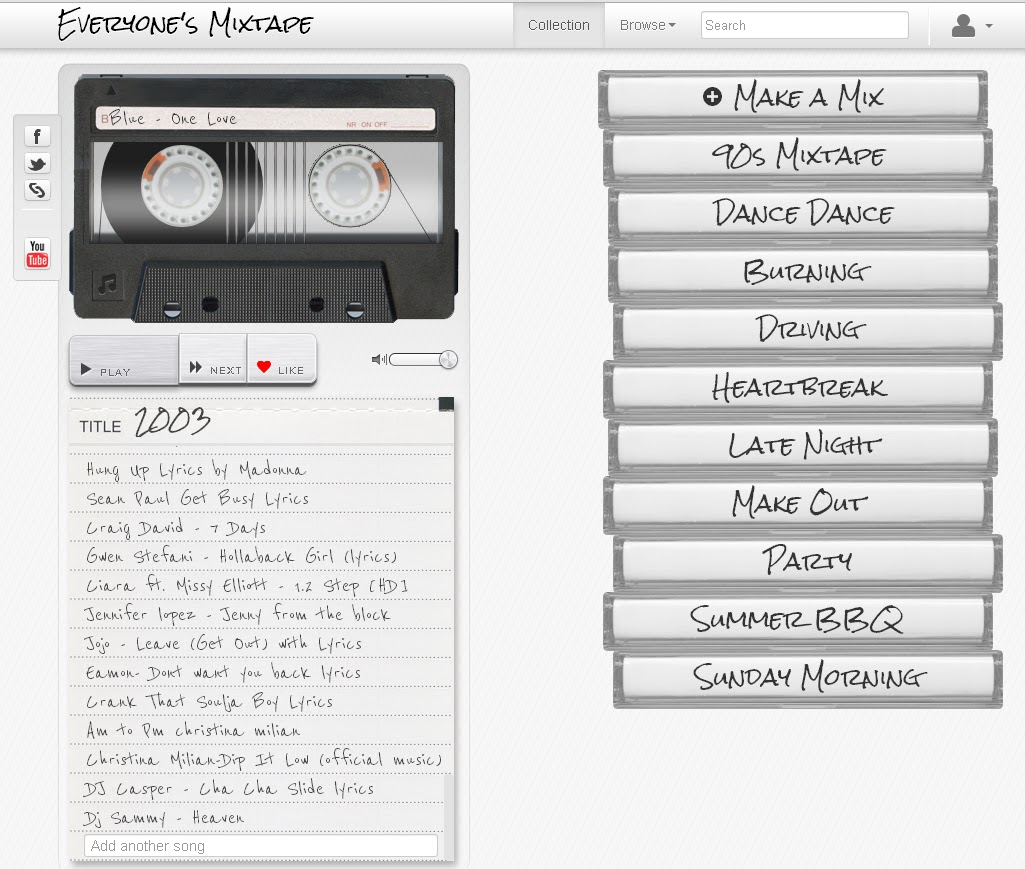Click the Add another song field

[259, 845]
